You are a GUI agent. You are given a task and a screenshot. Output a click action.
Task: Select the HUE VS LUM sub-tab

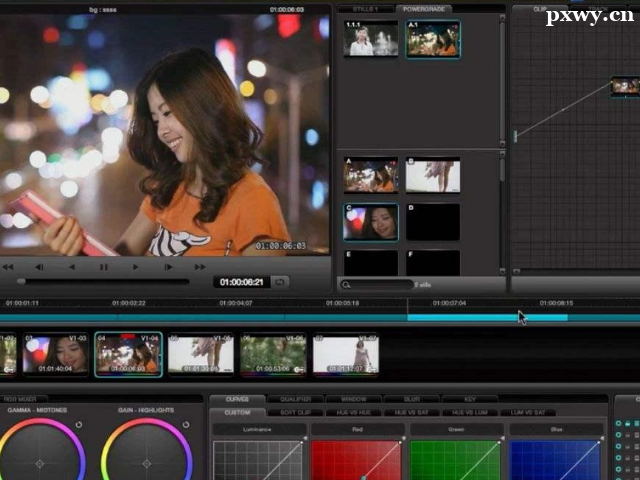(470, 413)
